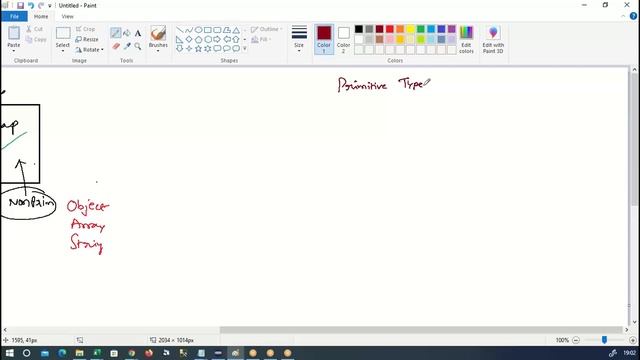This screenshot has width=640, height=360.
Task: Pick the red color swatch
Action: point(390,29)
